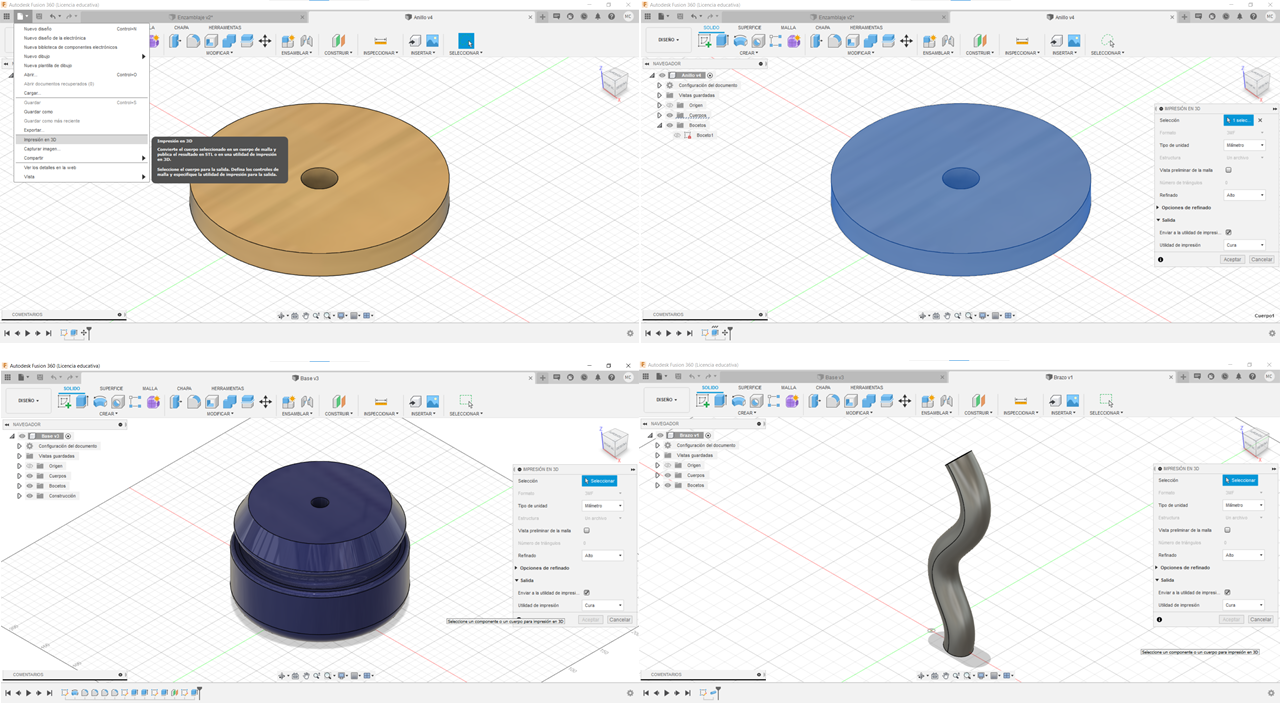Open Refinado dropdown in top-right dialog
The width and height of the screenshot is (1280, 720).
[1245, 195]
